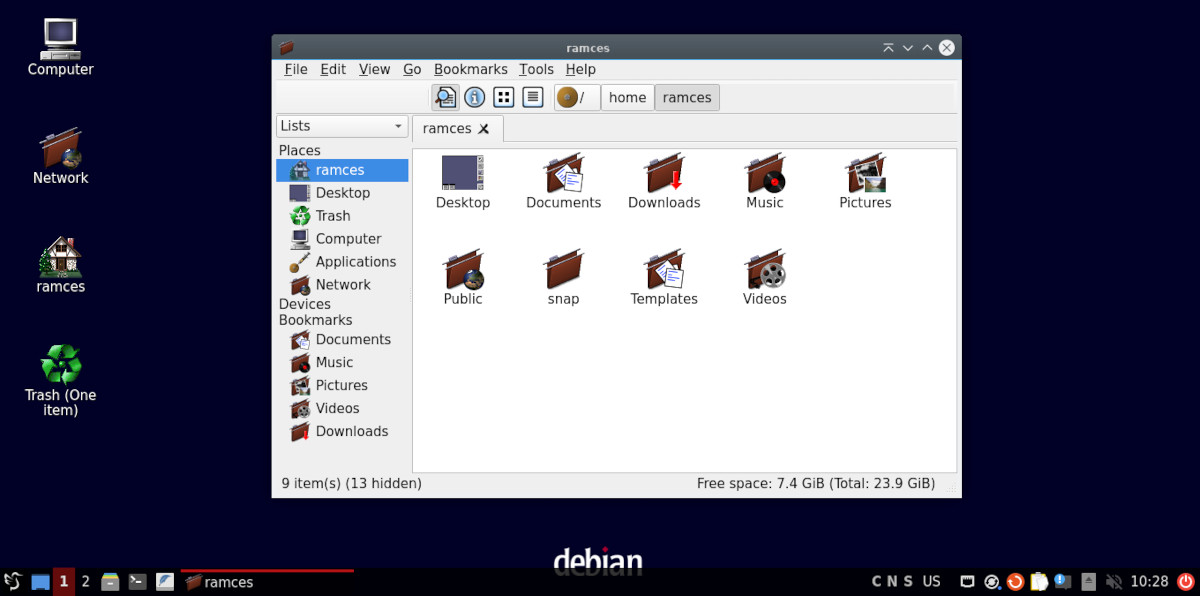Switch to detailed list view from the toolbar

(532, 97)
